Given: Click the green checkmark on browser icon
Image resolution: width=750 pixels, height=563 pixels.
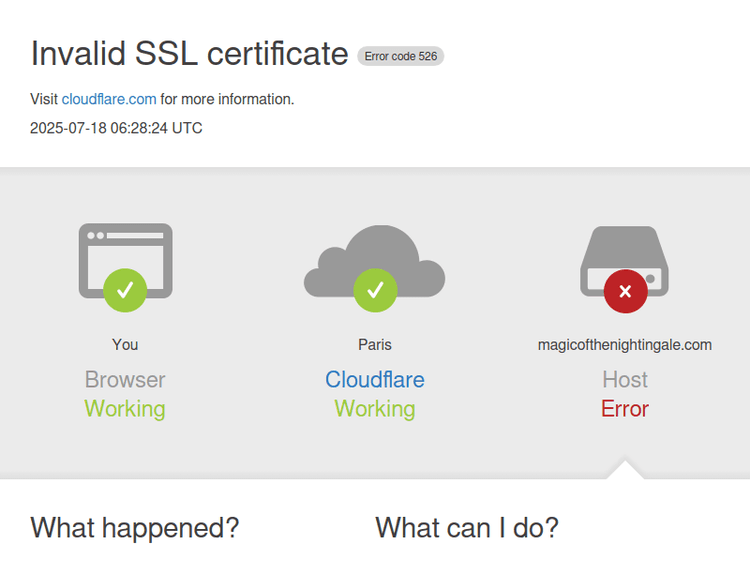Looking at the screenshot, I should pyautogui.click(x=125, y=290).
